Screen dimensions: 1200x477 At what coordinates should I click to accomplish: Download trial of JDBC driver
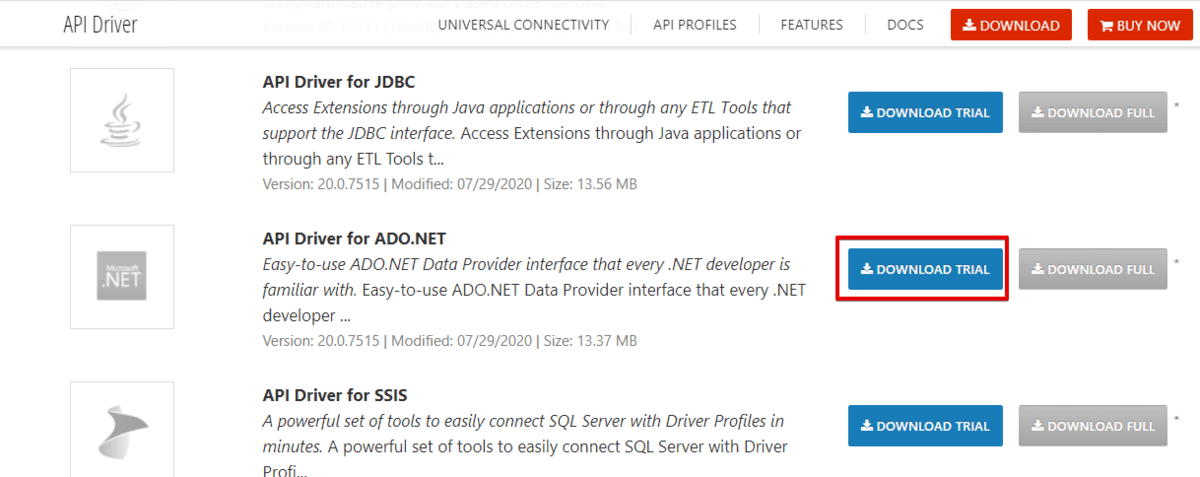click(x=925, y=113)
